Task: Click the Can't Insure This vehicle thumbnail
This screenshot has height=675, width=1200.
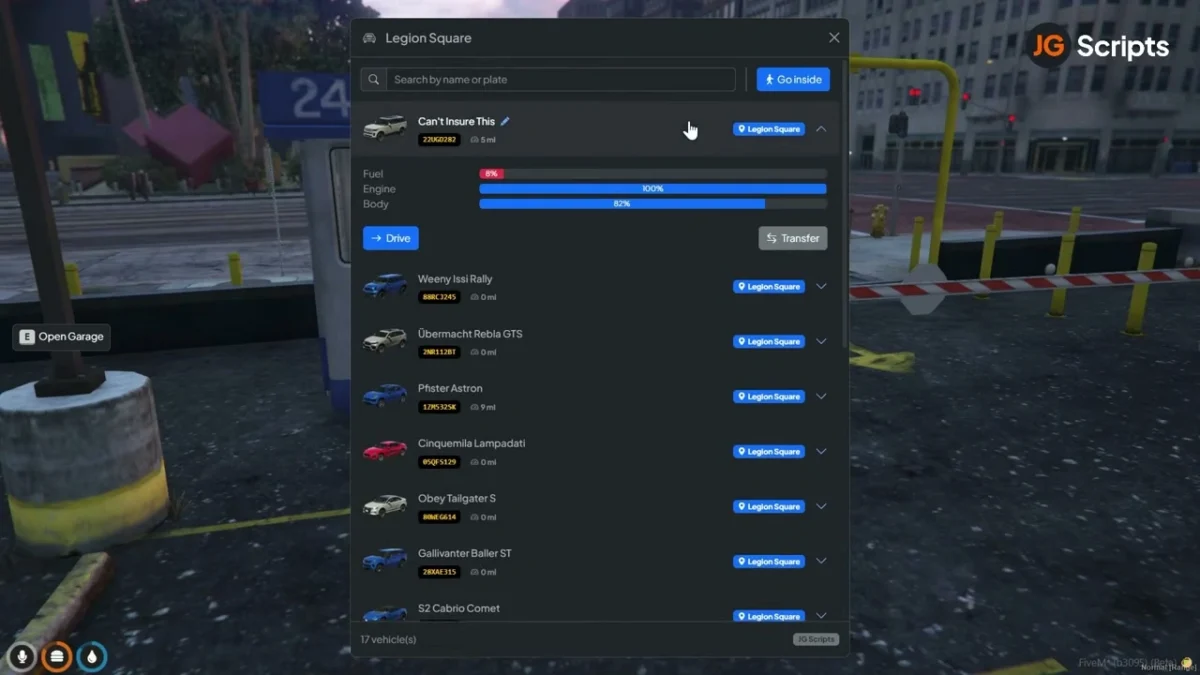Action: tap(385, 128)
